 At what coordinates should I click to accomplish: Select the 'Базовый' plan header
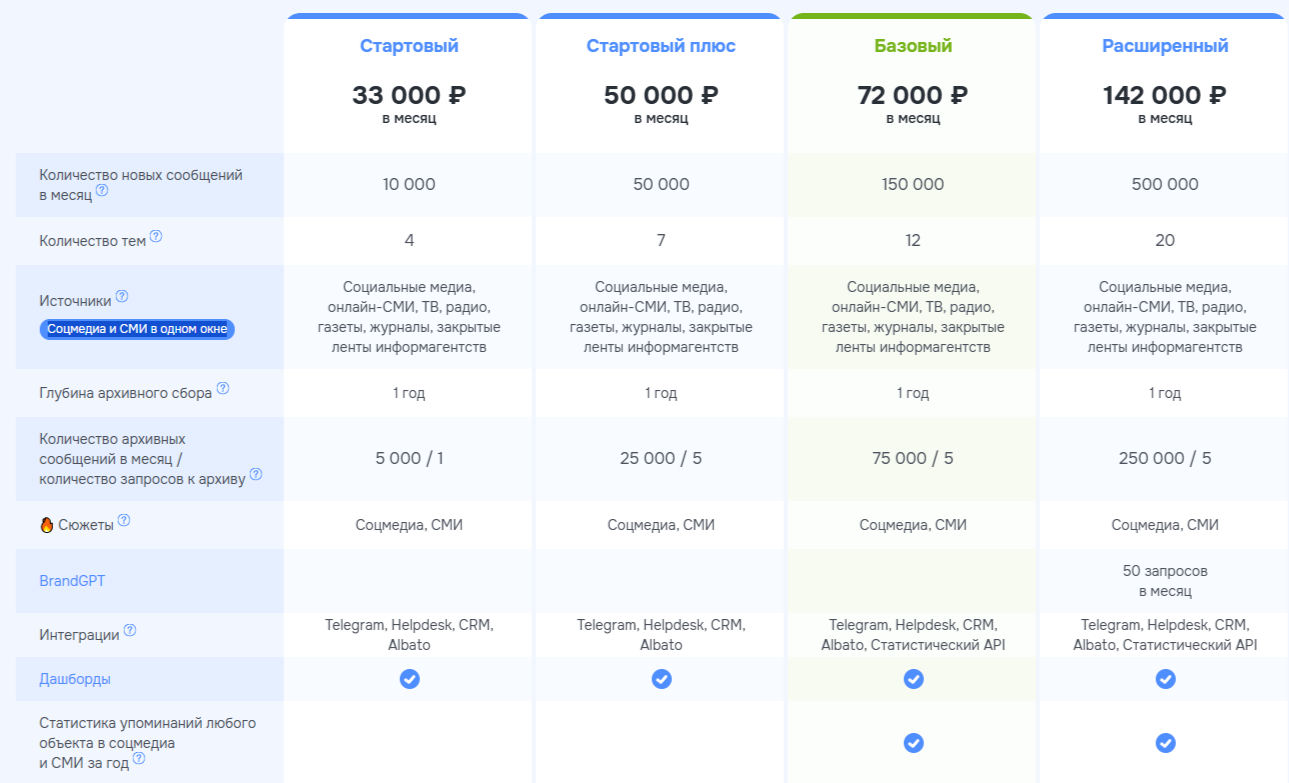pos(913,46)
